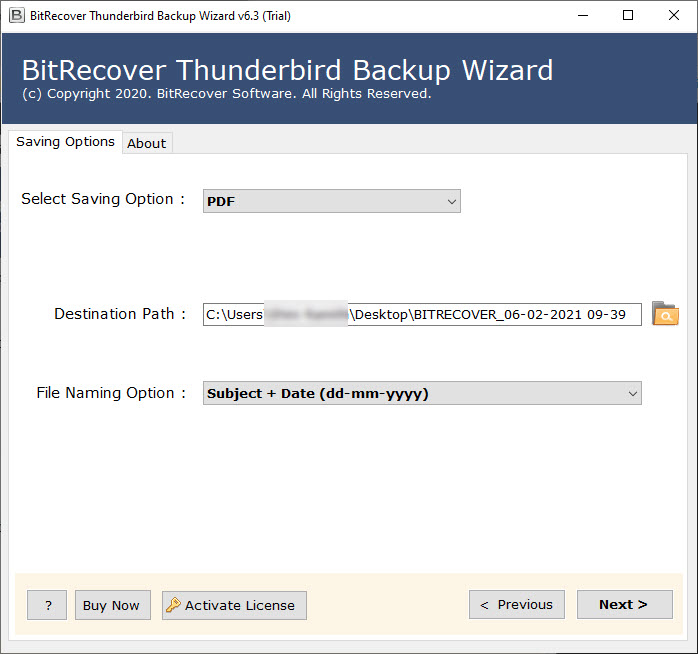Click the Buy Now button

(x=111, y=605)
